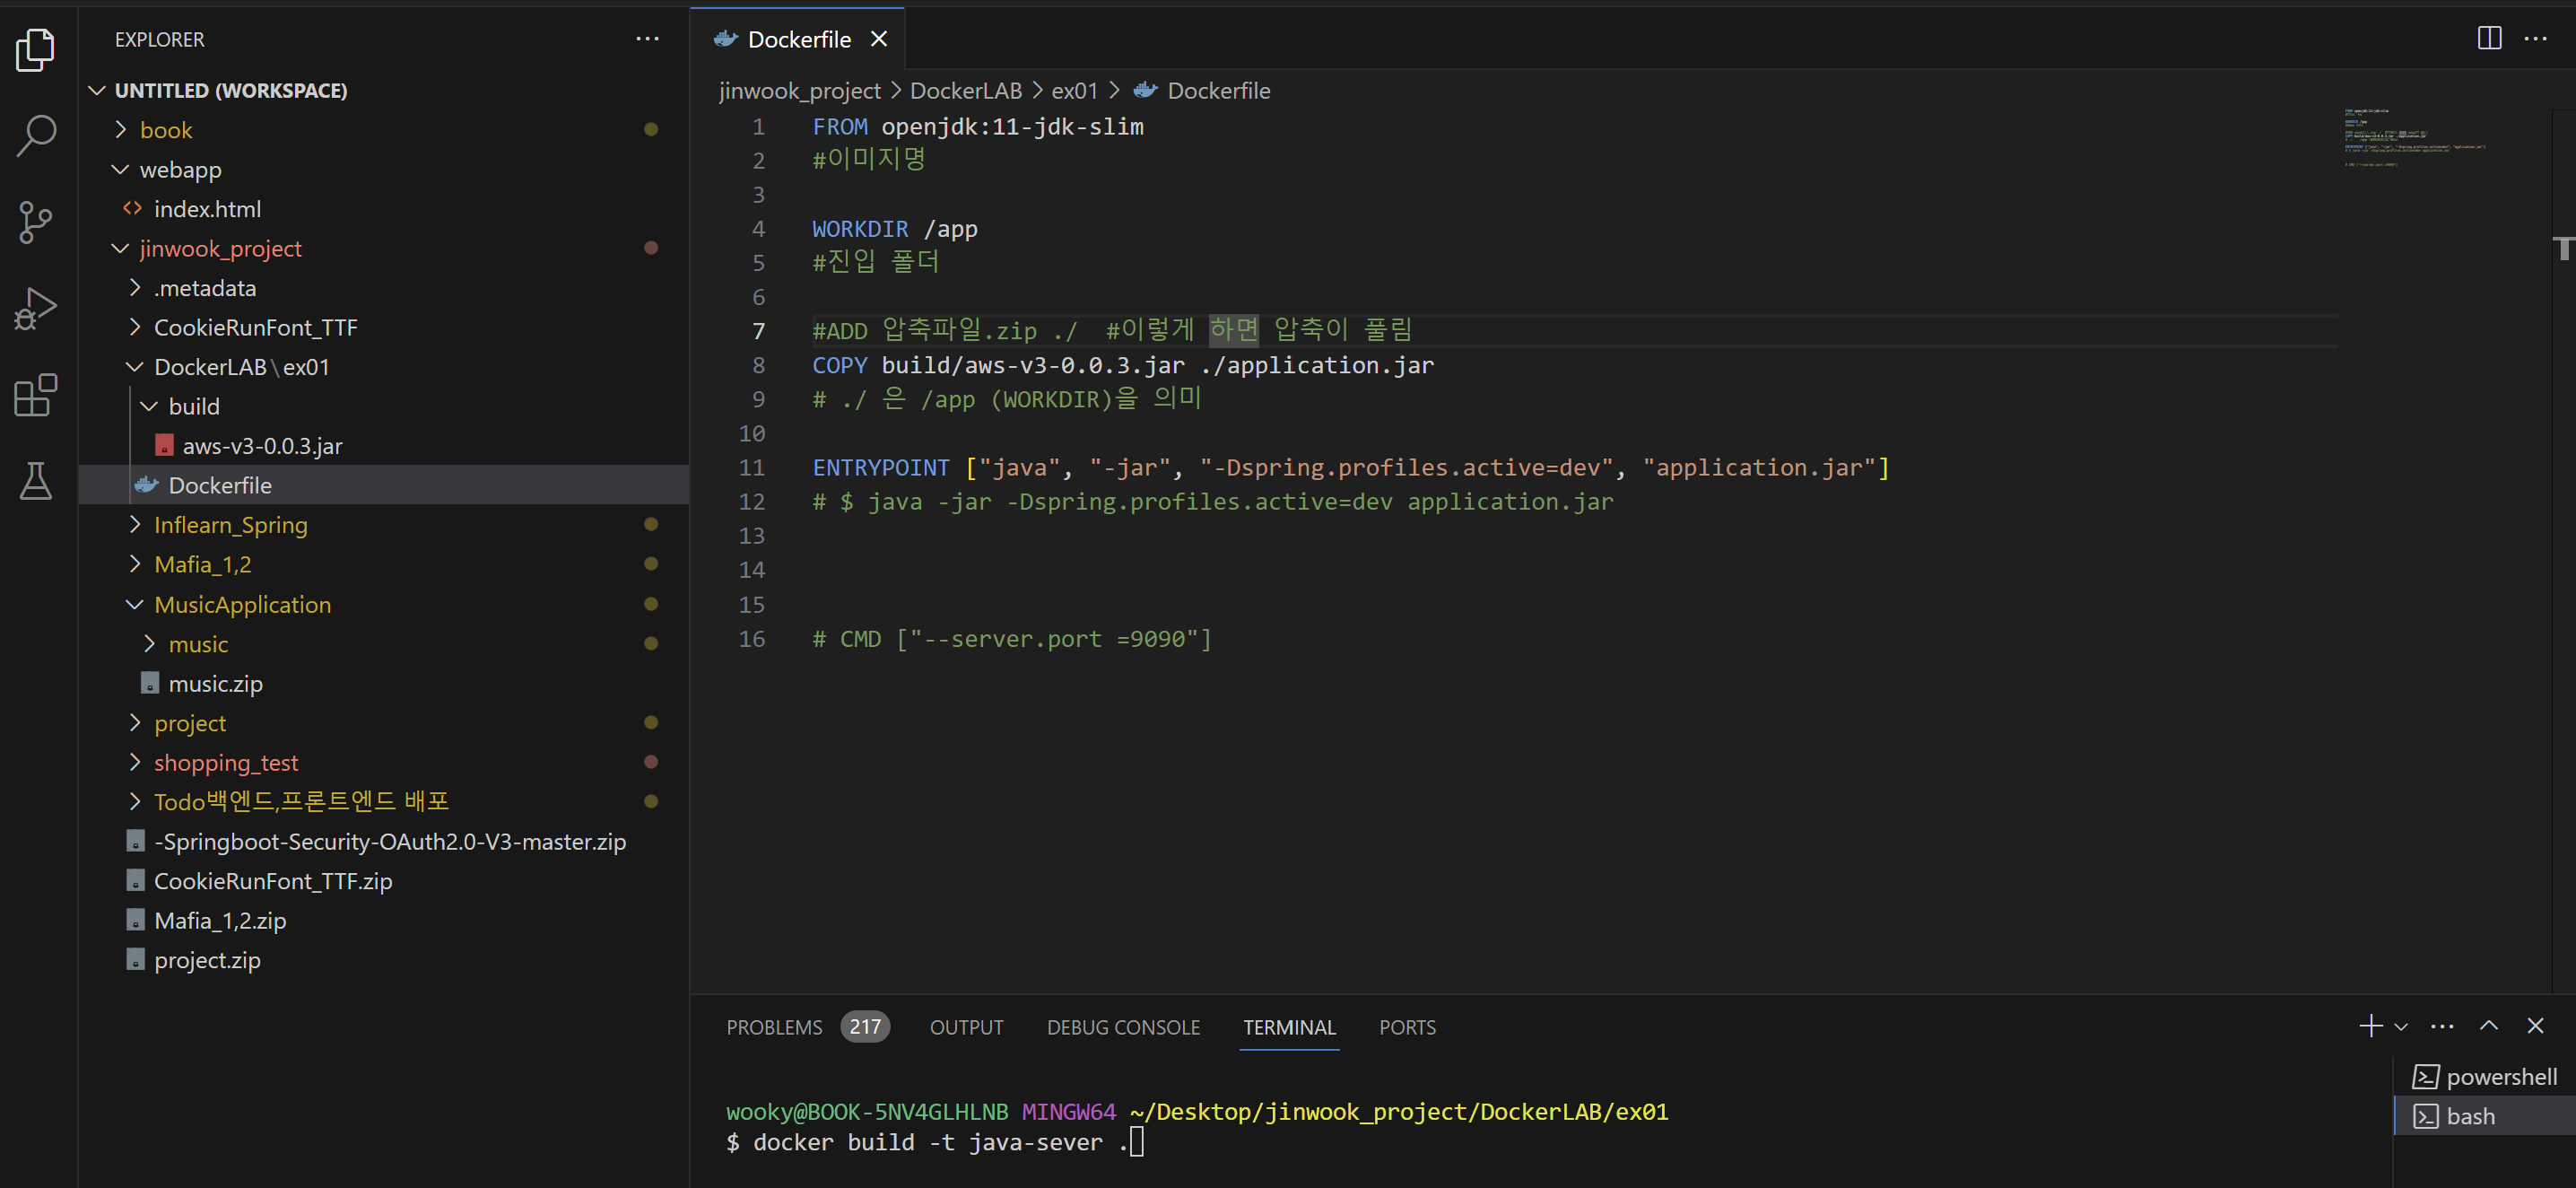
Task: Switch to the PROBLEMS tab
Action: [x=774, y=1027]
